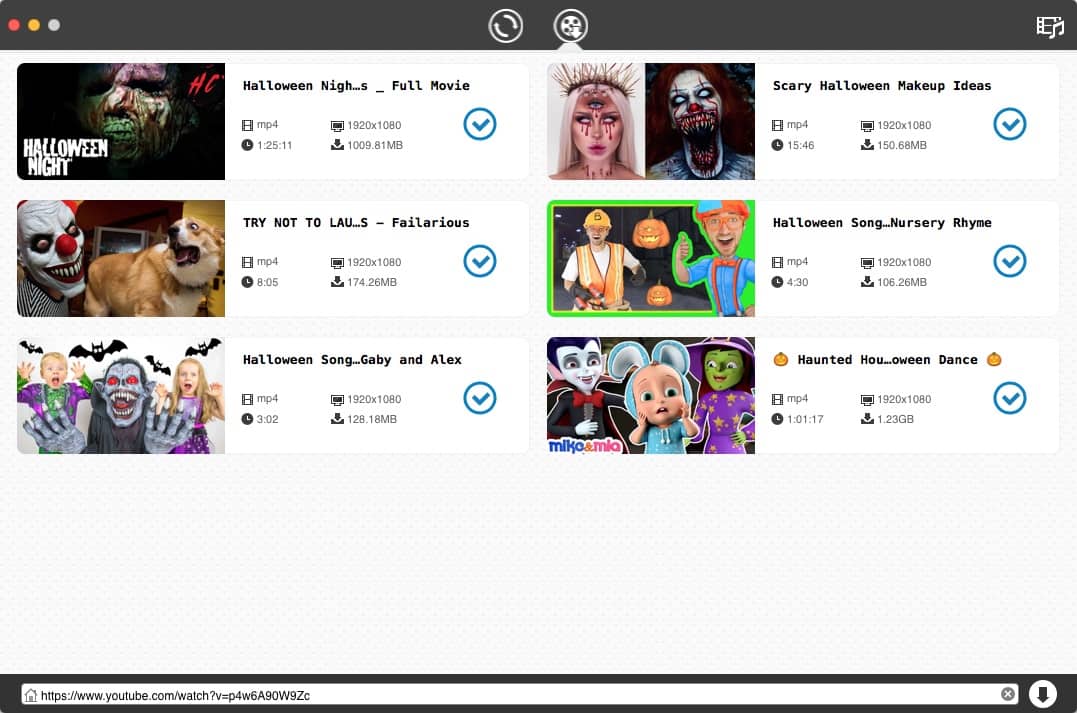Open the Scary Halloween Makeup Ideas thumbnail
The height and width of the screenshot is (713, 1077).
(650, 122)
